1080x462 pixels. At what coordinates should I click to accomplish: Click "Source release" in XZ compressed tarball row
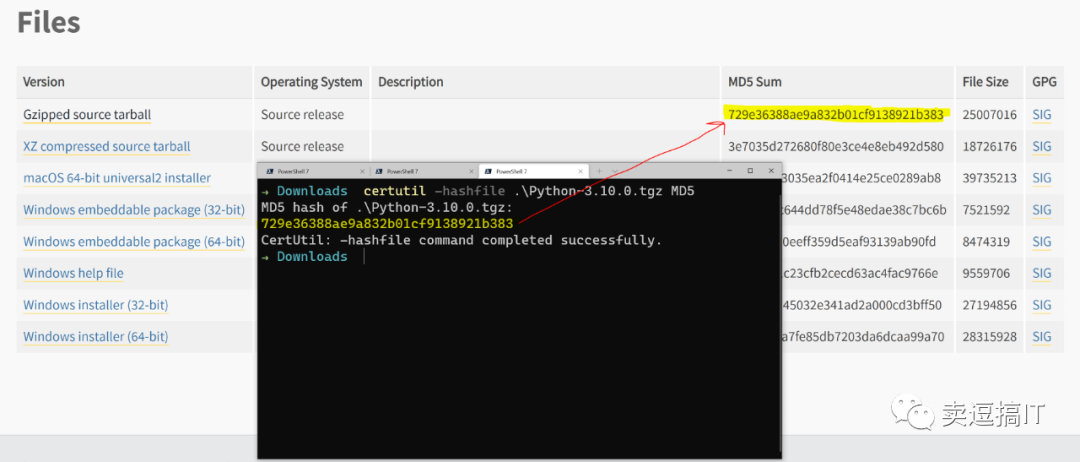(x=302, y=147)
